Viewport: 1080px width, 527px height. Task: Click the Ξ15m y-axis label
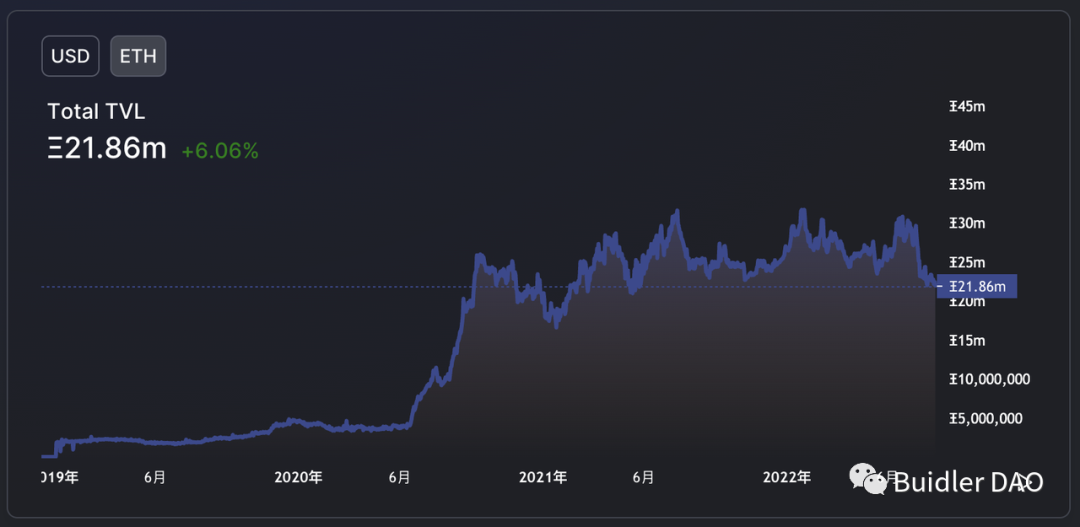(967, 340)
